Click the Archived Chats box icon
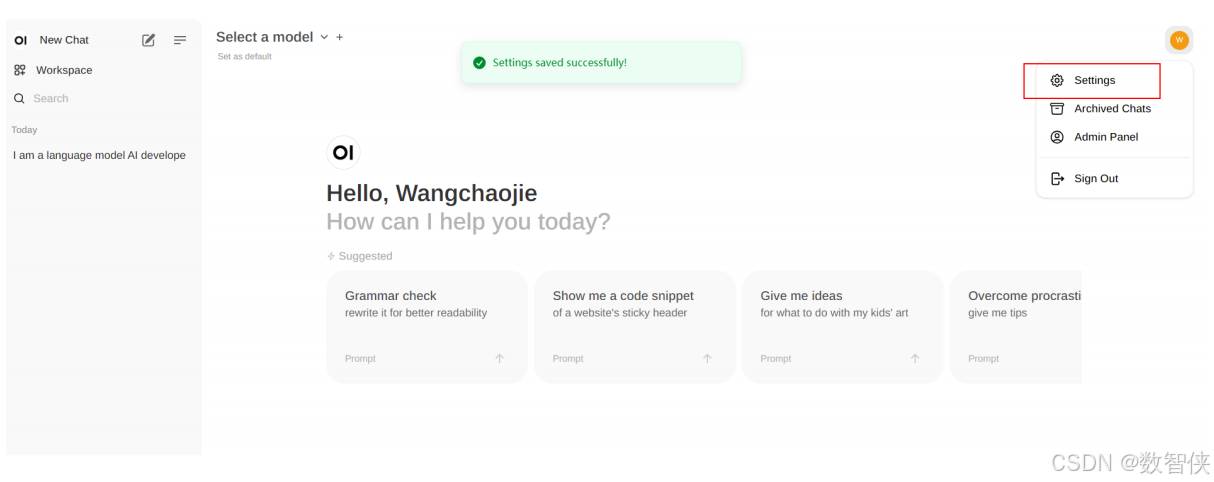 click(x=1057, y=108)
